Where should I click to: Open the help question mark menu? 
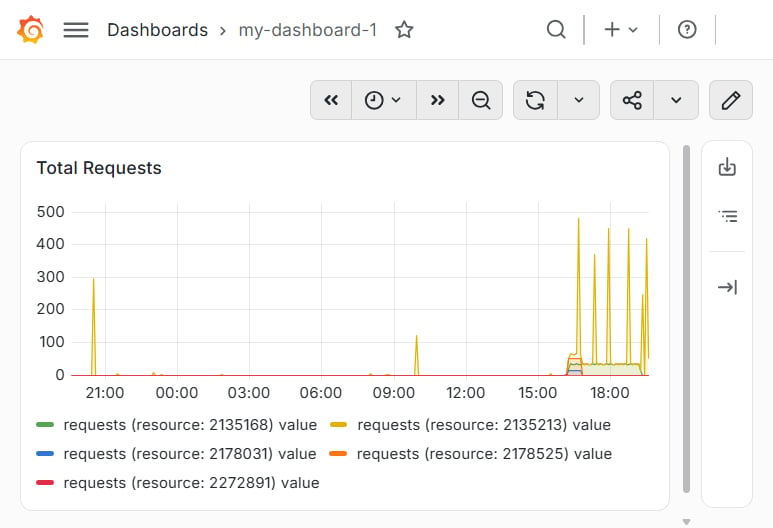click(687, 30)
